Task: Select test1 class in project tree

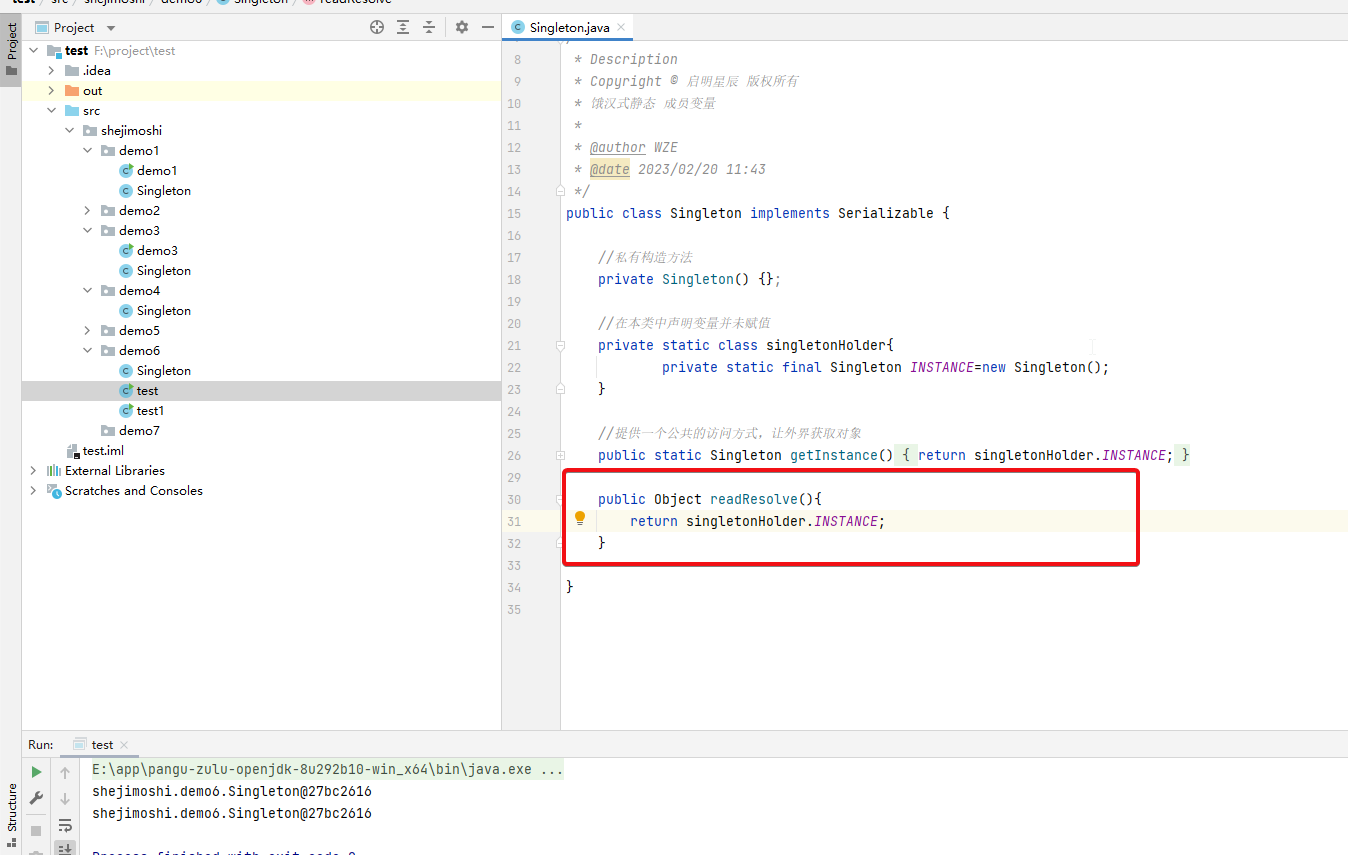Action: pyautogui.click(x=151, y=411)
